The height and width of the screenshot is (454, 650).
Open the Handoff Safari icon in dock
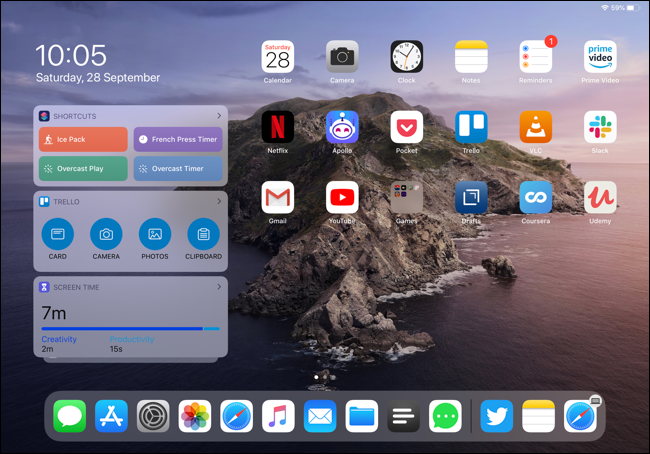[580, 416]
